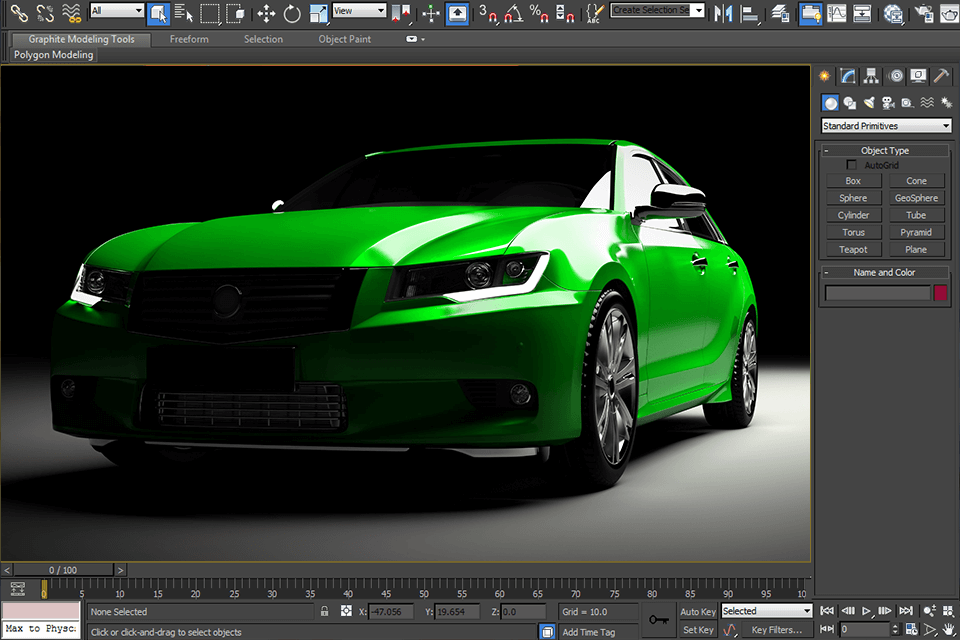The width and height of the screenshot is (960, 640).
Task: Toggle the 3D Snaps icon
Action: [488, 13]
